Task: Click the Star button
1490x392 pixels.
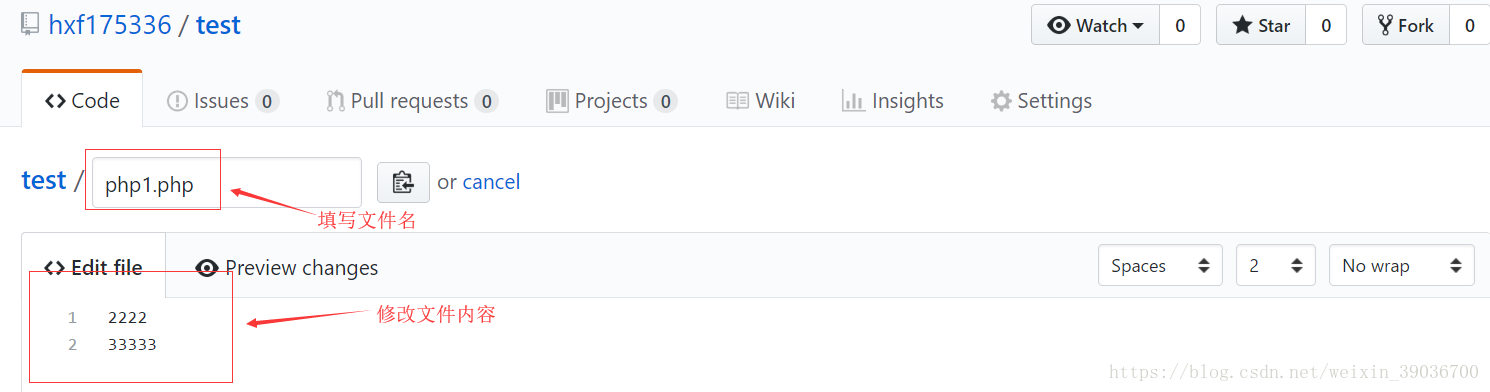Action: 1262,26
